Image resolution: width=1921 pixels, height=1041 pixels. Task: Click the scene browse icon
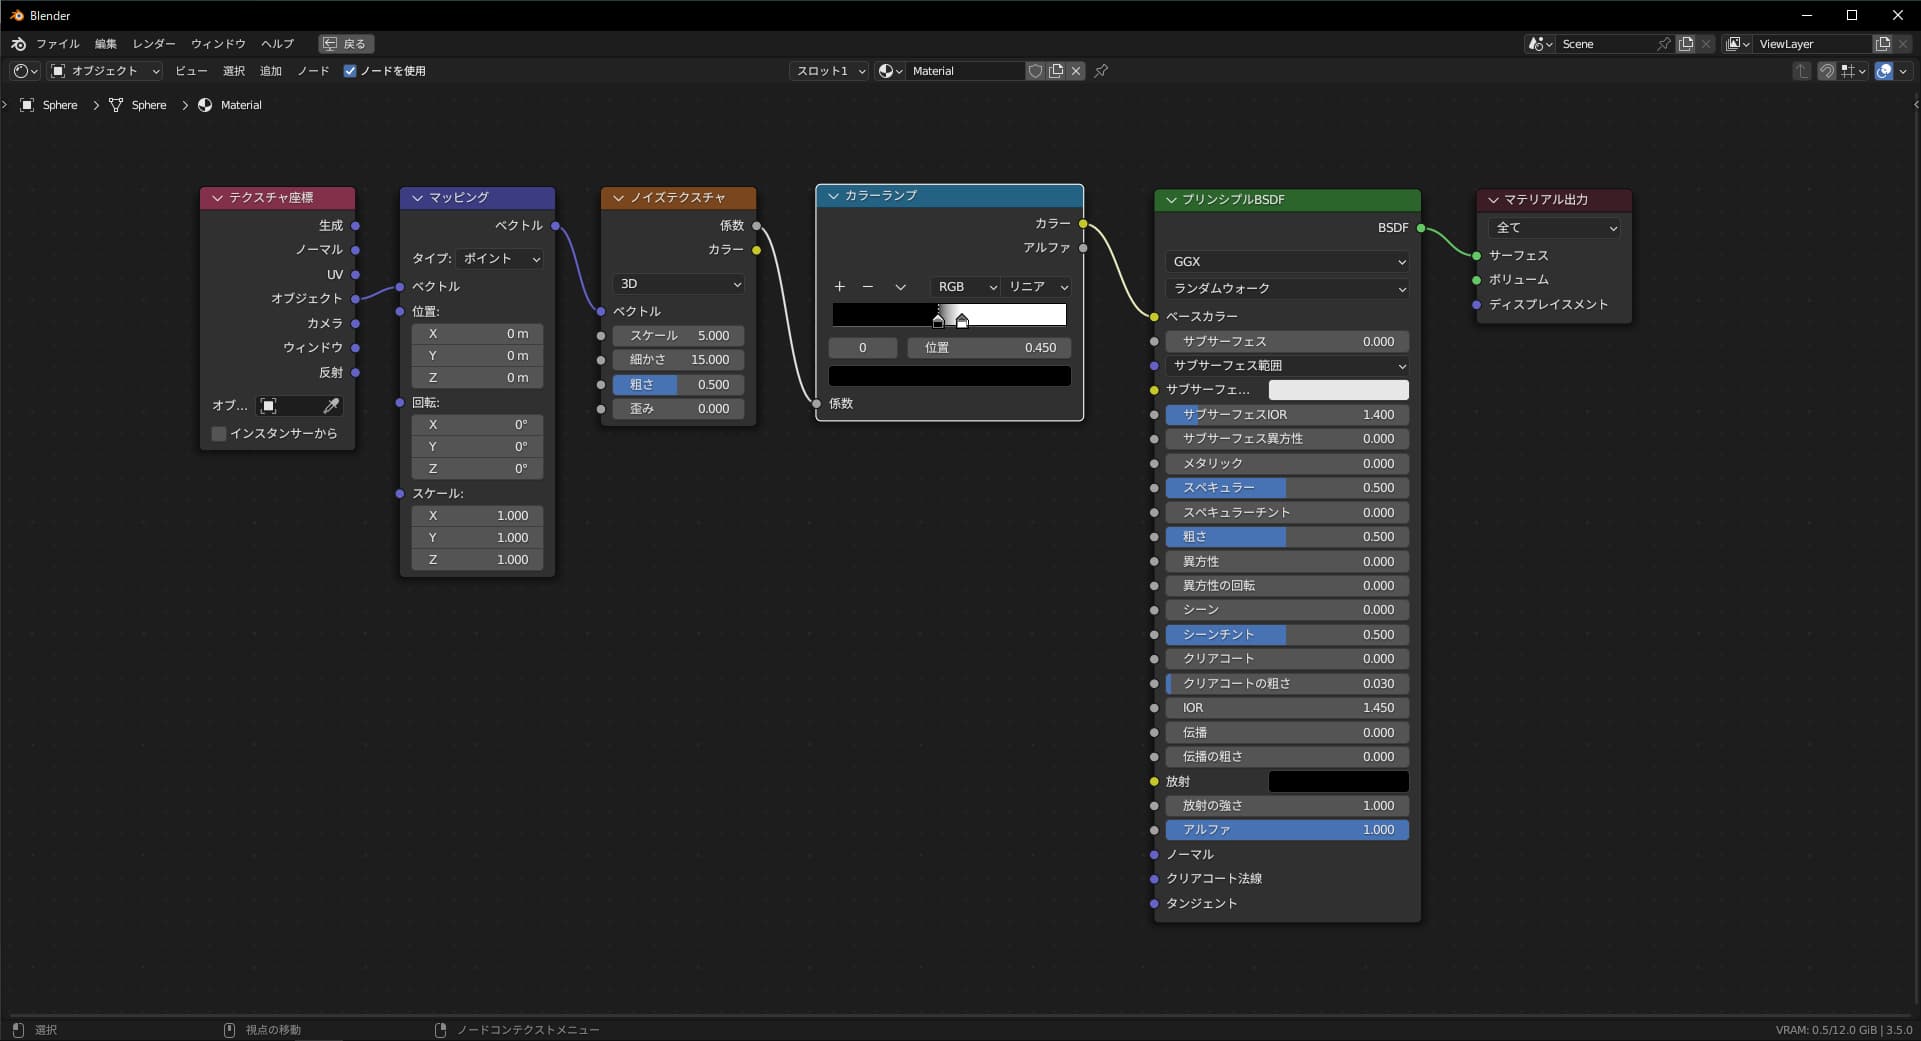point(1540,44)
